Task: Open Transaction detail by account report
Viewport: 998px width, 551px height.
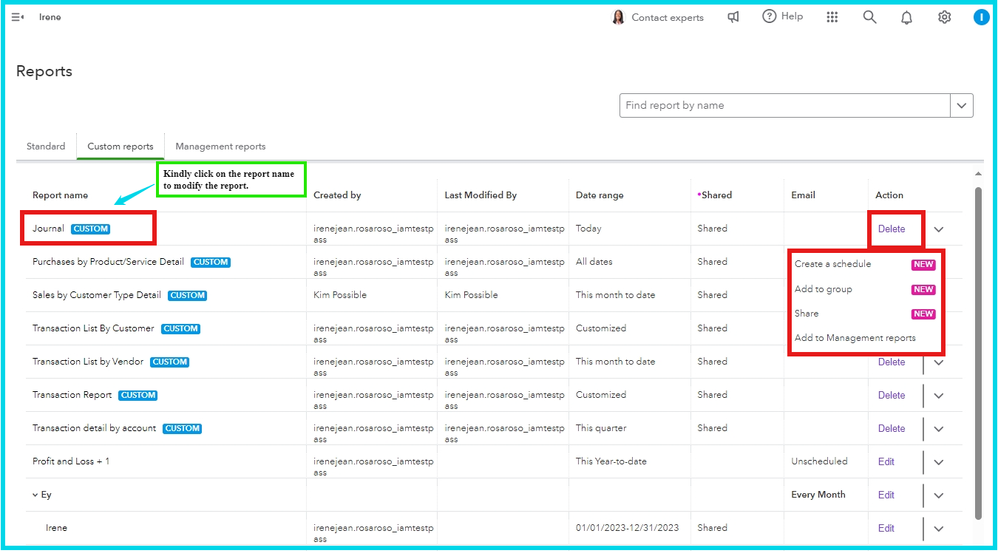Action: [x=94, y=428]
